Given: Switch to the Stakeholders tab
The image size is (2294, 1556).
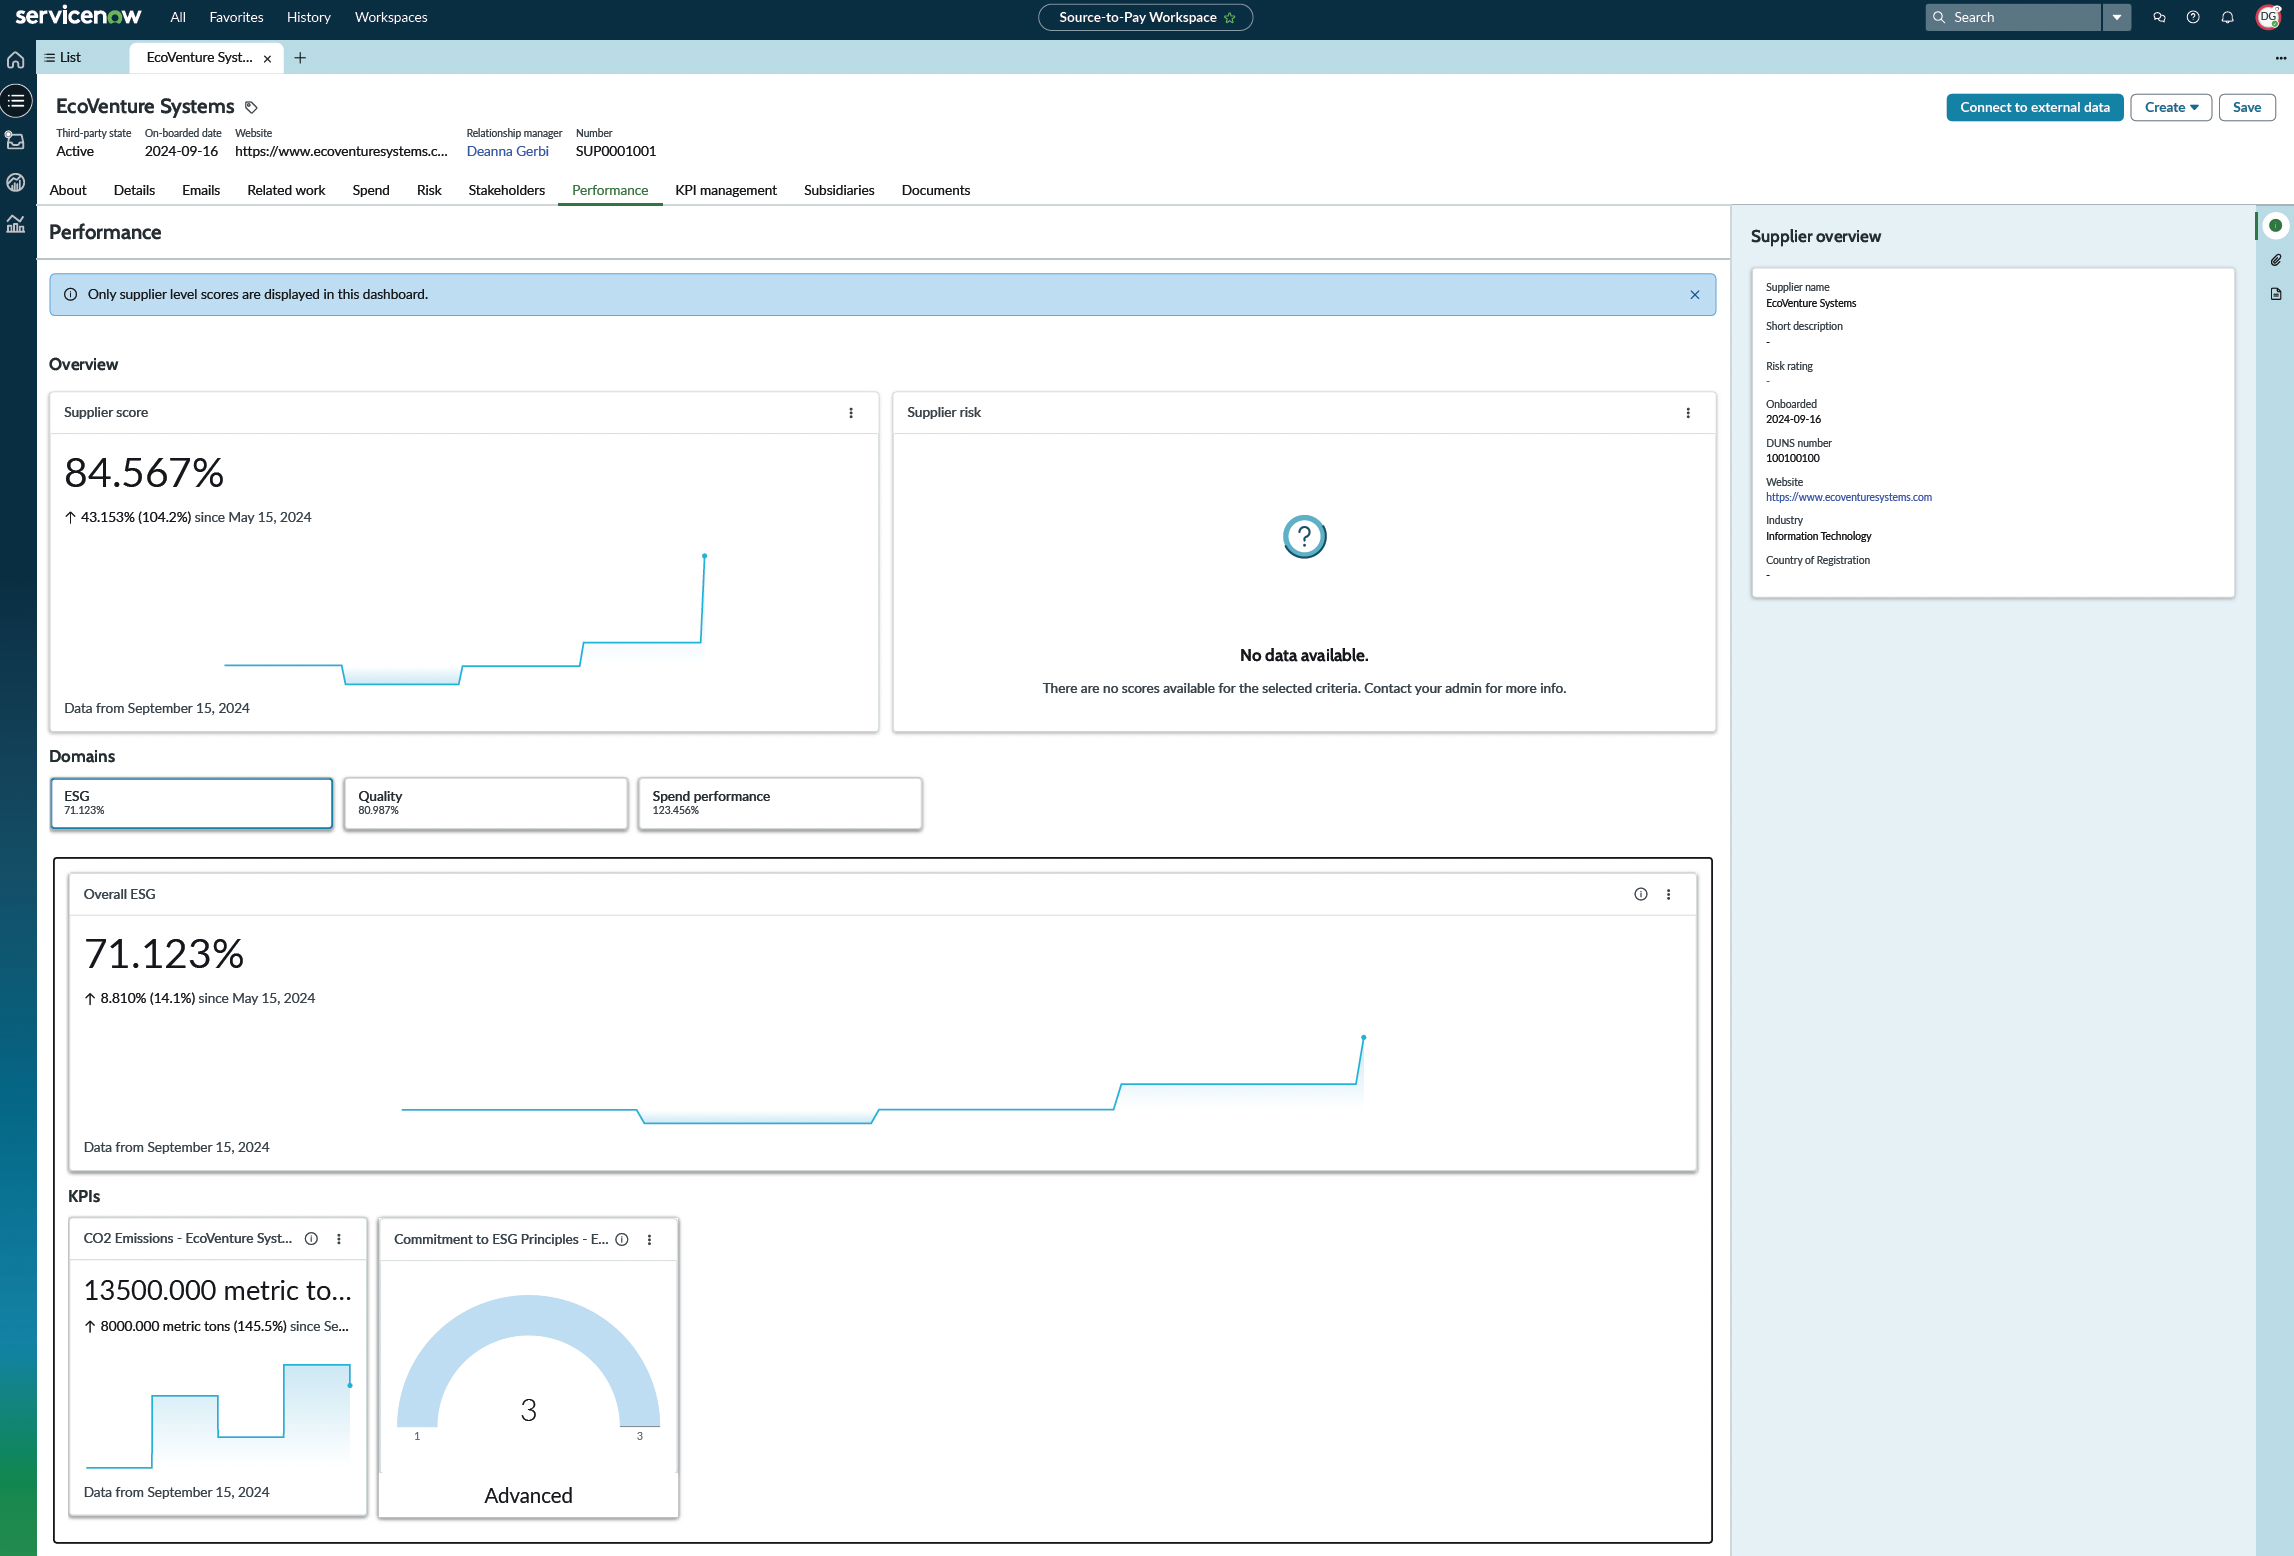Looking at the screenshot, I should tap(506, 190).
